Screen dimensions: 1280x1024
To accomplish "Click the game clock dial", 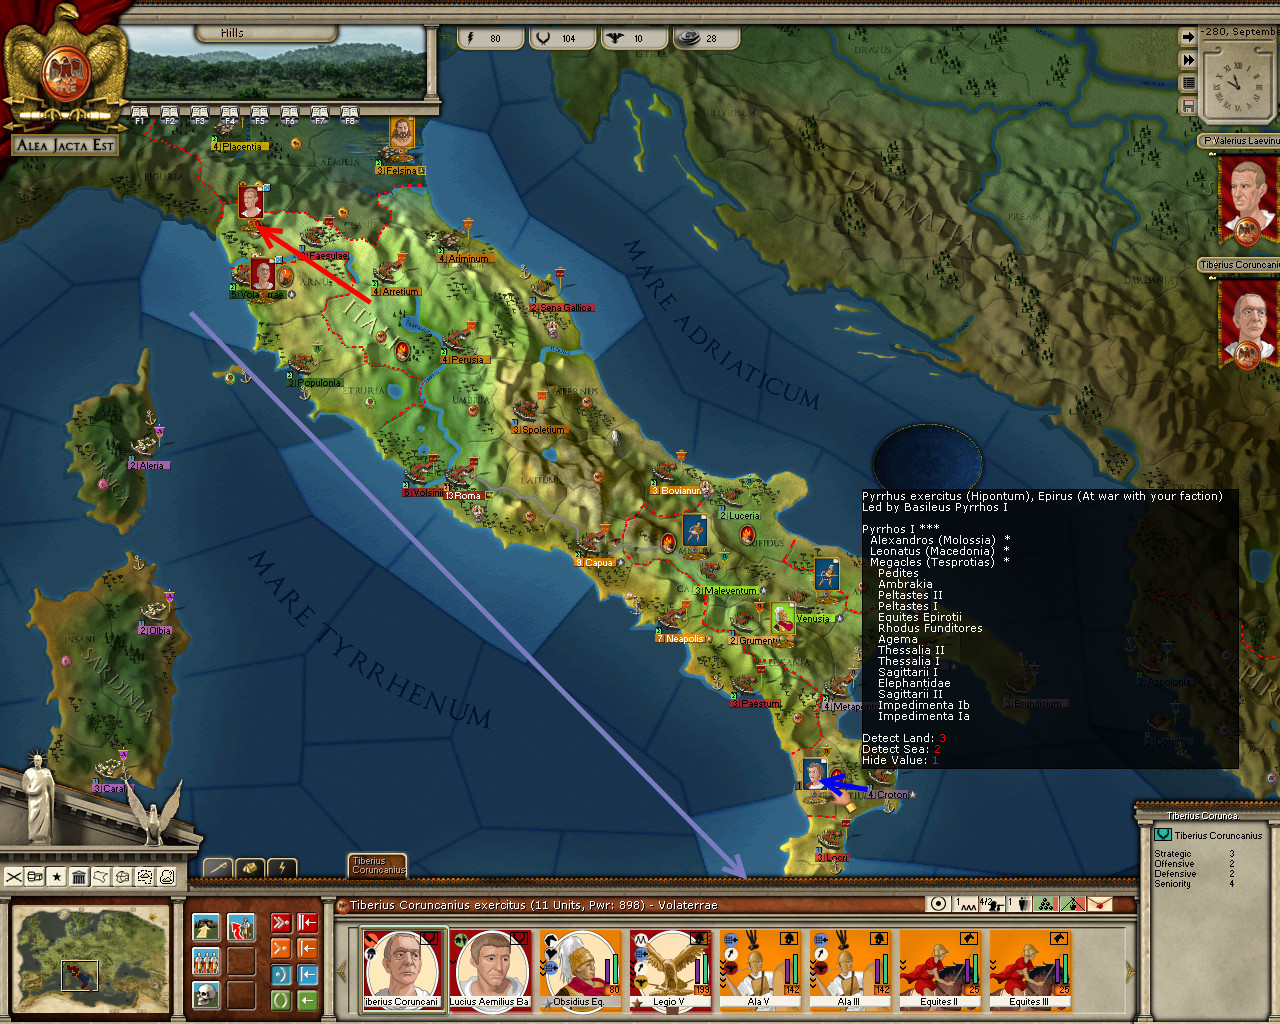I will [x=1236, y=80].
